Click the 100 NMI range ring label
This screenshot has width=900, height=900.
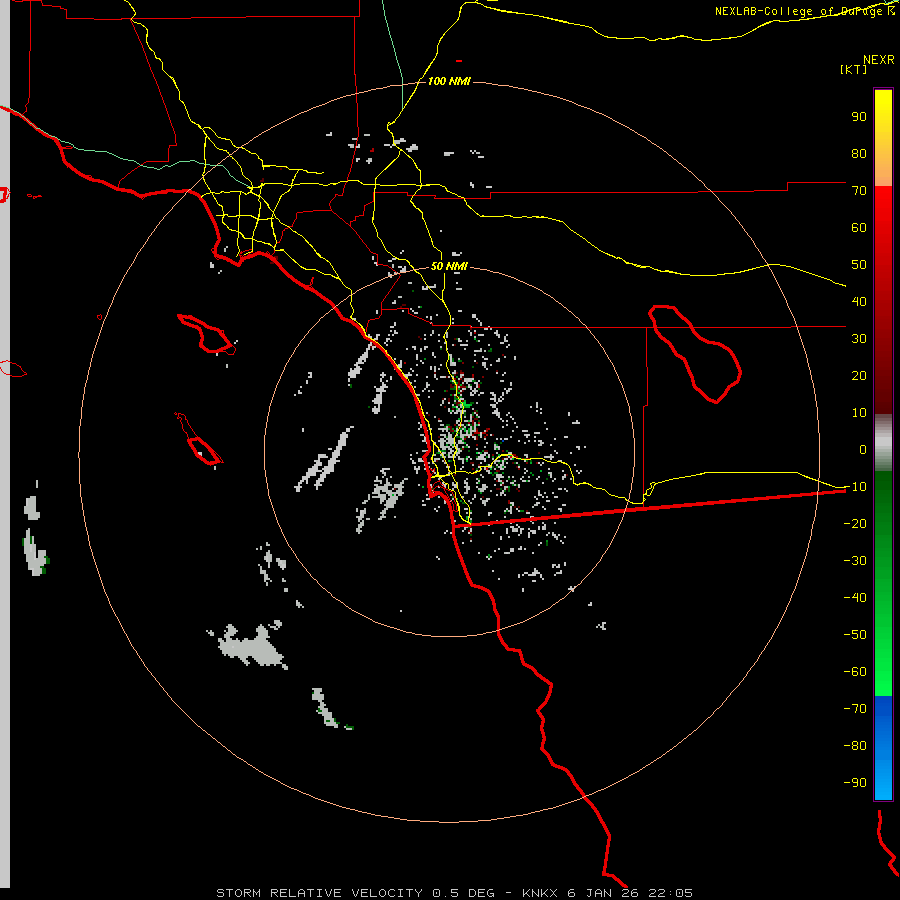coord(449,81)
